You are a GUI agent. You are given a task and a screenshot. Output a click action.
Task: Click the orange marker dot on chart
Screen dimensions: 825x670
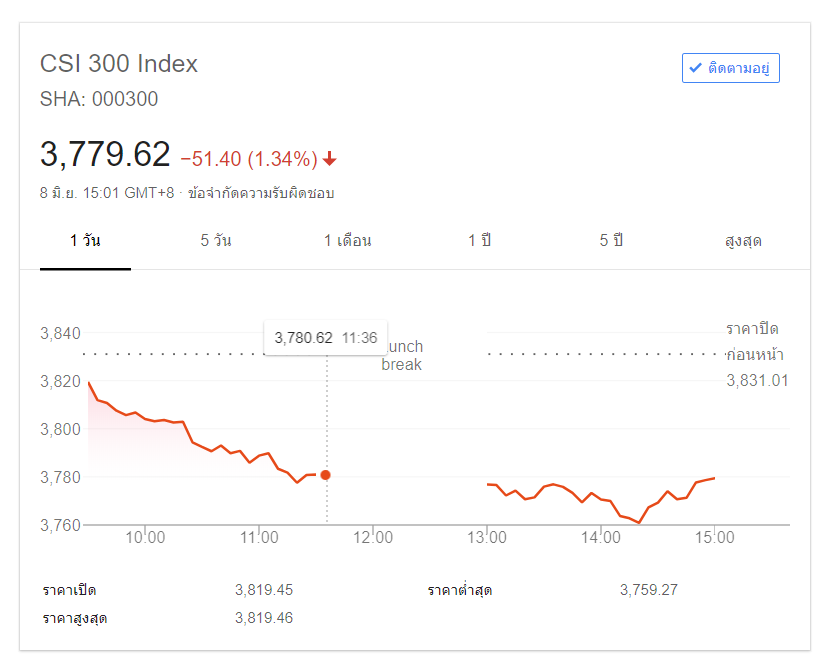point(326,475)
